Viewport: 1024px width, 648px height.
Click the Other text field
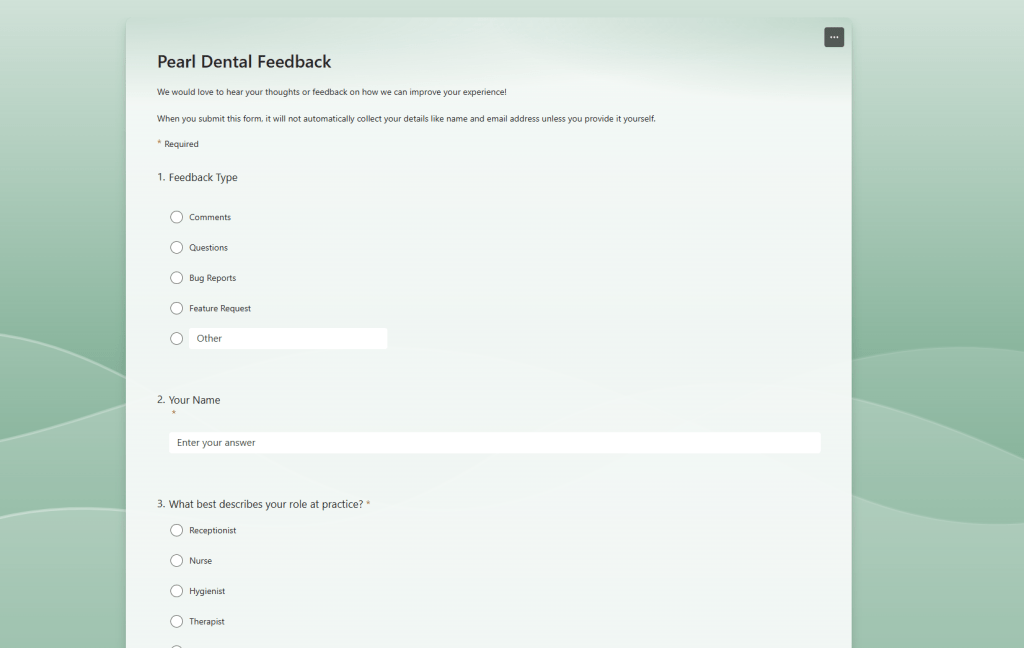pos(288,339)
